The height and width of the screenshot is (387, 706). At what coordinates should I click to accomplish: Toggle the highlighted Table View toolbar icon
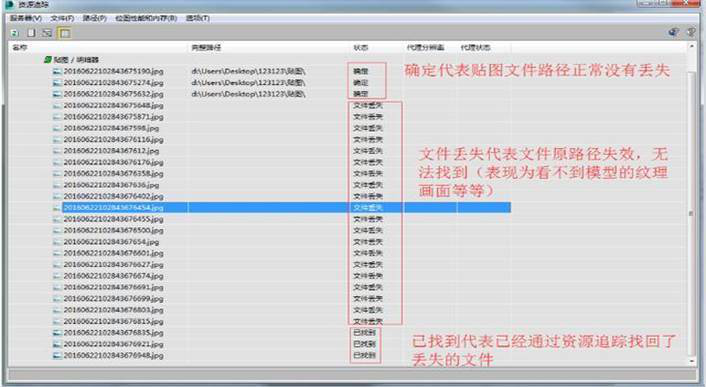point(64,33)
